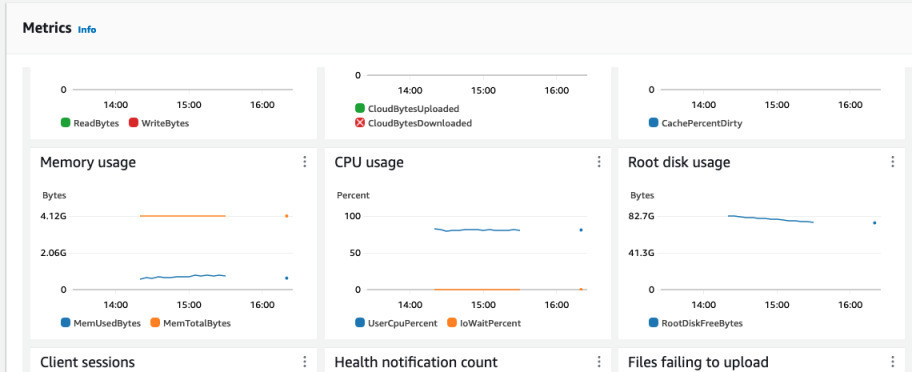Toggle the CachePercentDirty legend swatch
This screenshot has width=912, height=372.
[x=654, y=123]
